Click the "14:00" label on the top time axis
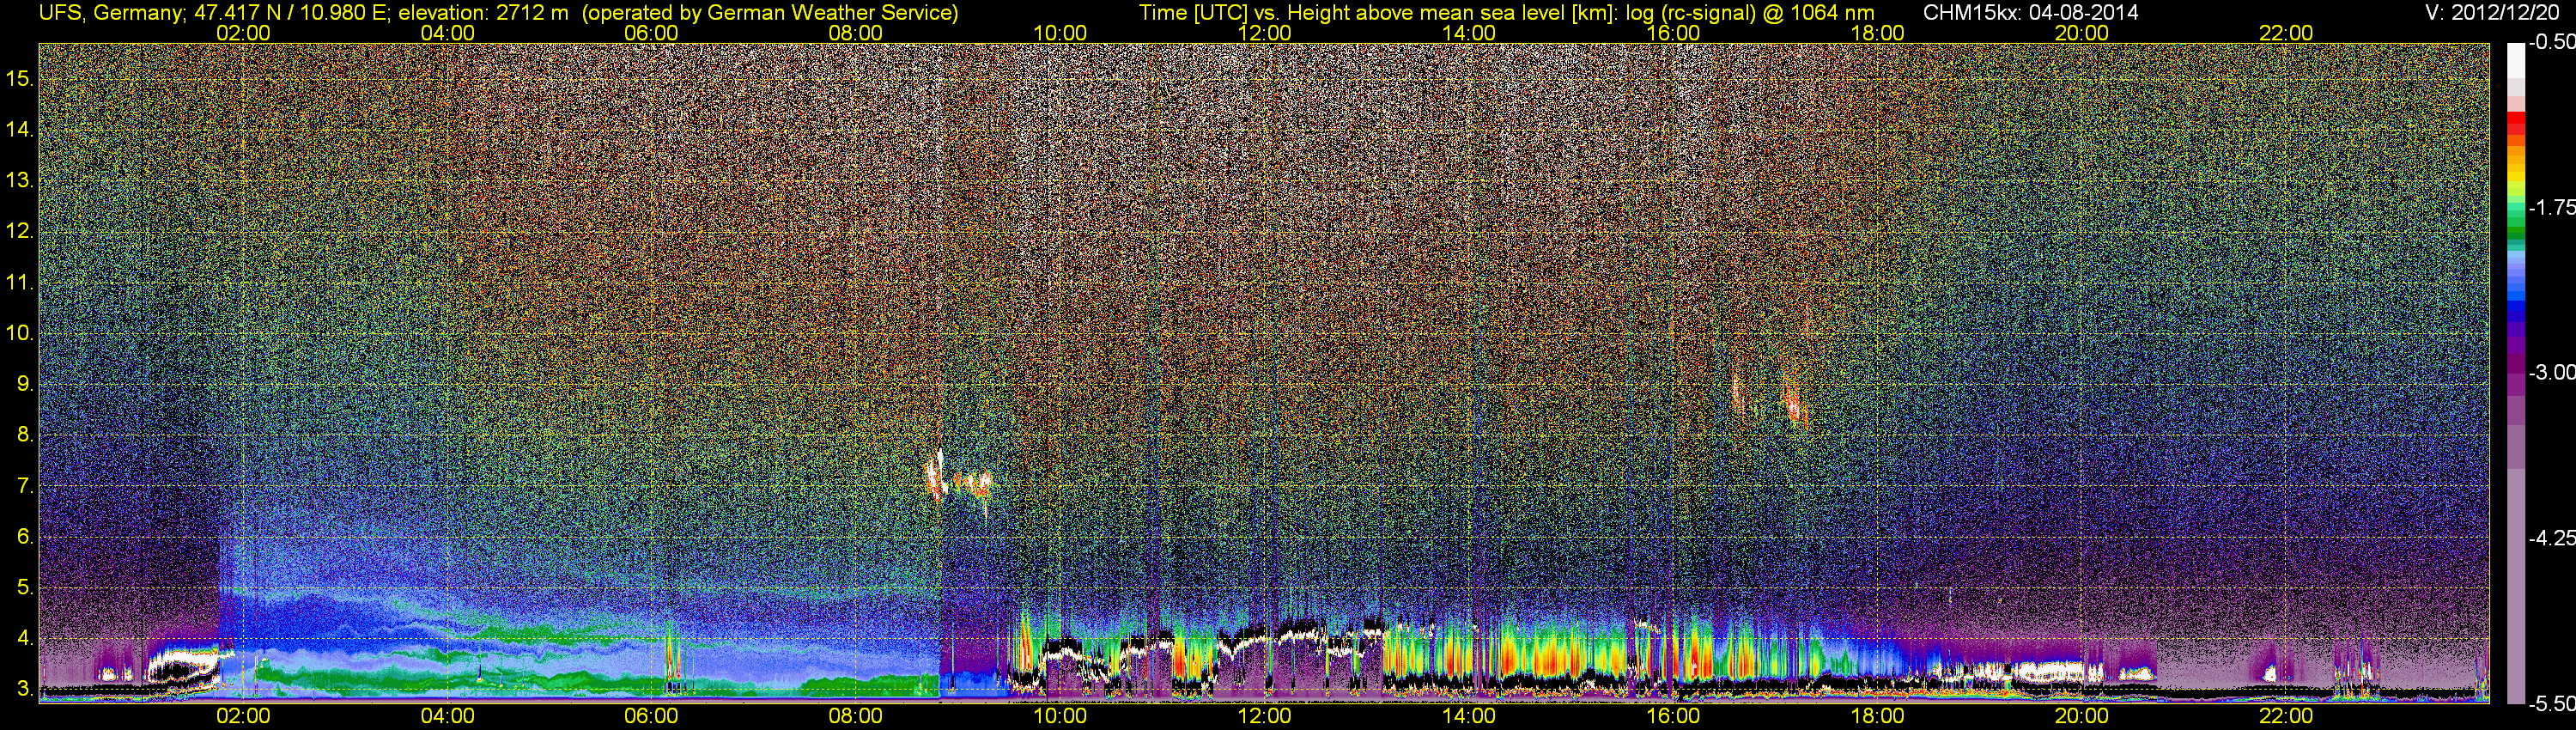This screenshot has height=730, width=2576. 1469,33
